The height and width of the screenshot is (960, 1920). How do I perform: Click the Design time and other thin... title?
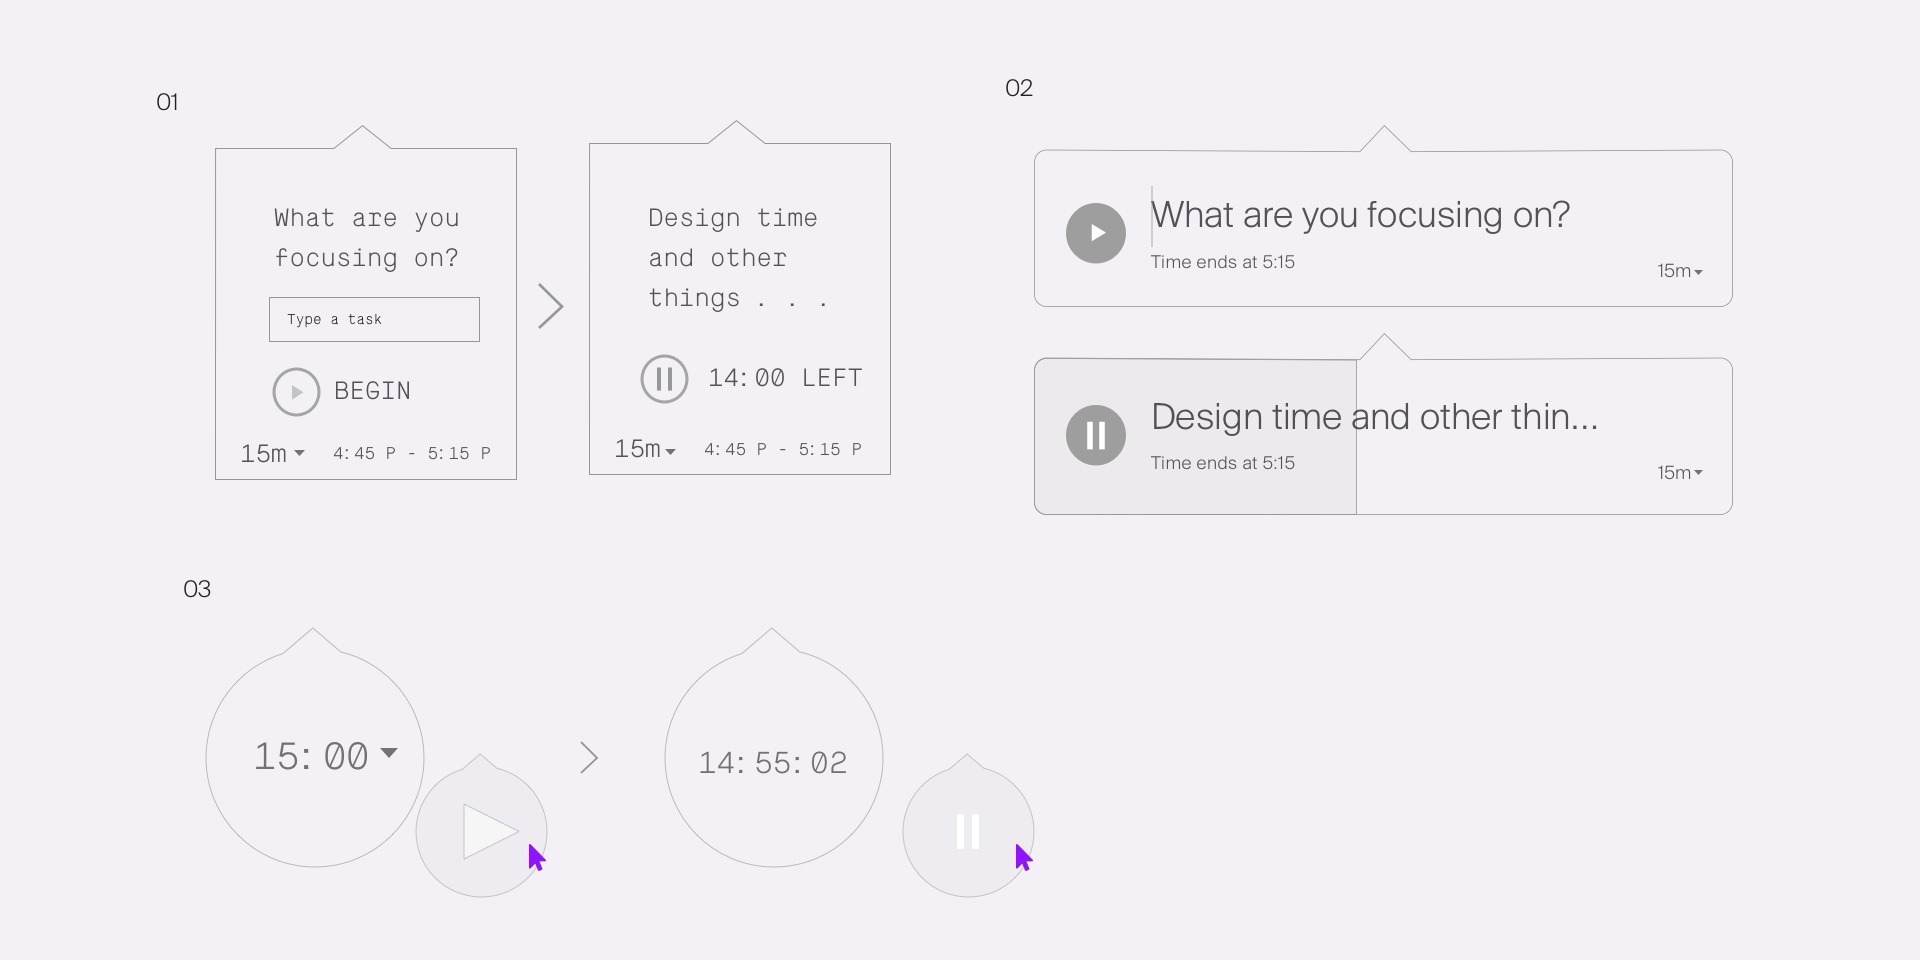coord(1375,417)
